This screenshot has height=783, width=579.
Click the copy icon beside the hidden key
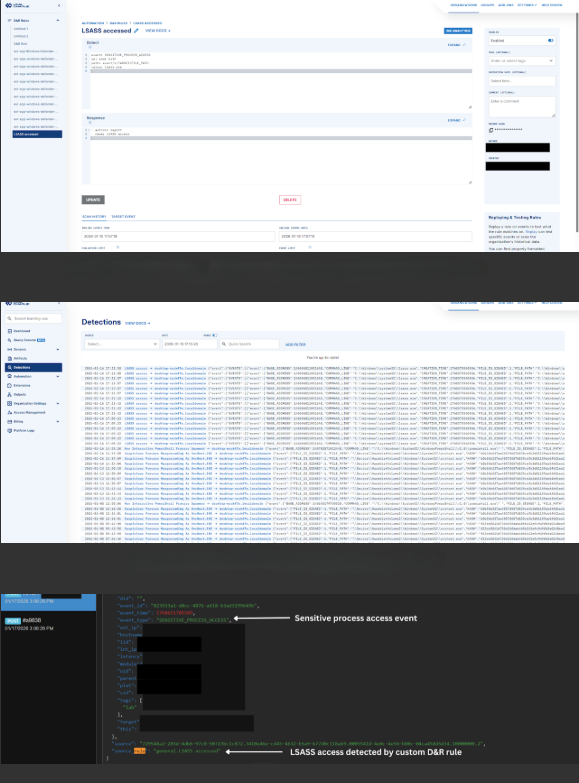click(491, 130)
